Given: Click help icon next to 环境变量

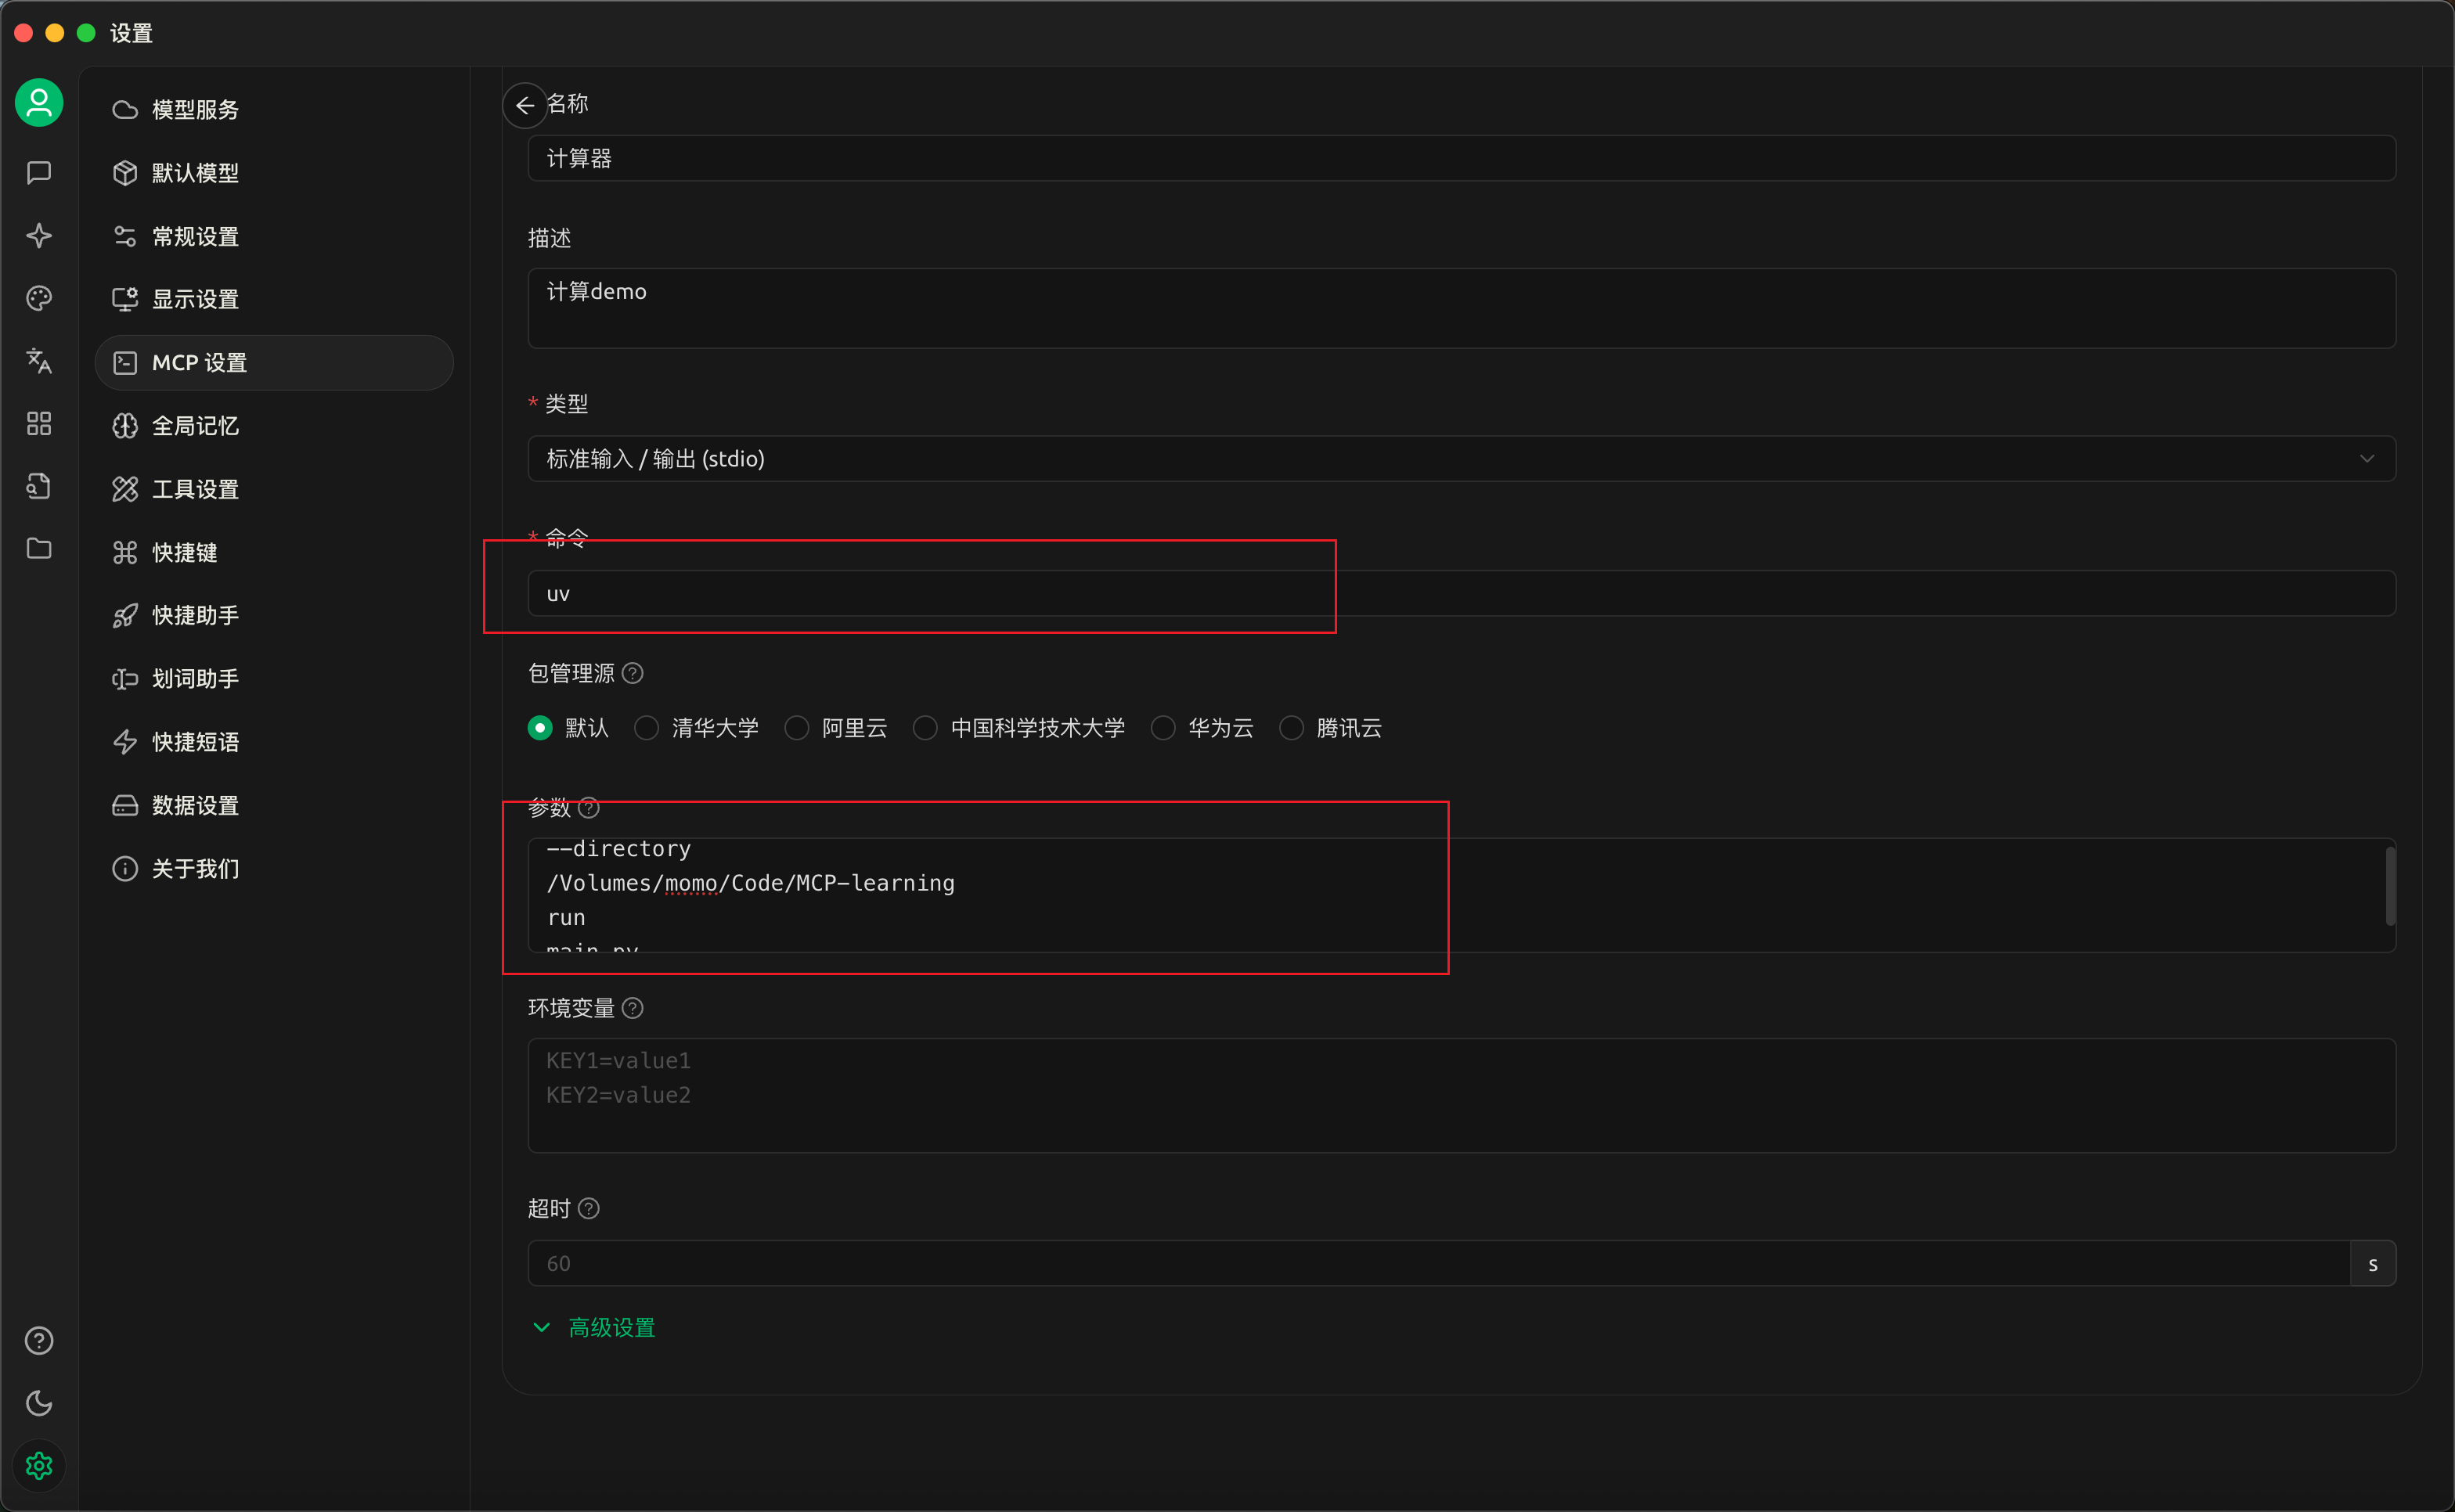Looking at the screenshot, I should pos(633,1008).
